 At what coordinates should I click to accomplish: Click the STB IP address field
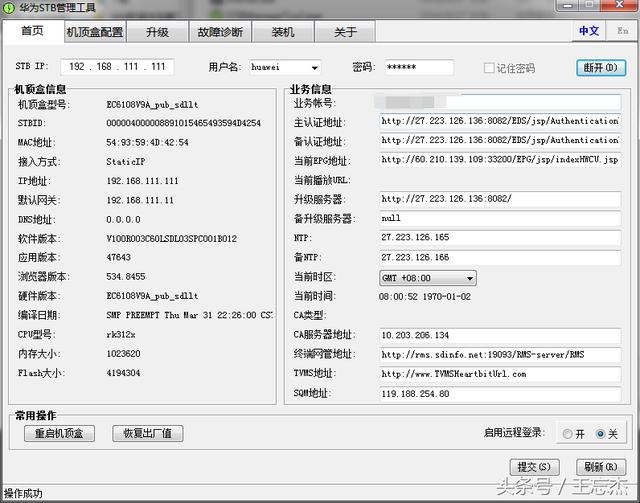117,67
